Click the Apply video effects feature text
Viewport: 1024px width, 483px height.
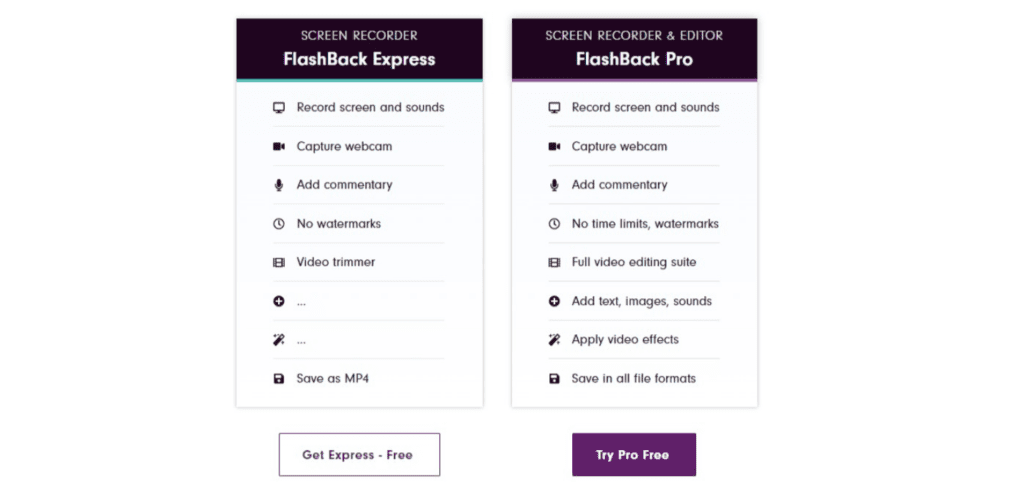click(x=625, y=340)
